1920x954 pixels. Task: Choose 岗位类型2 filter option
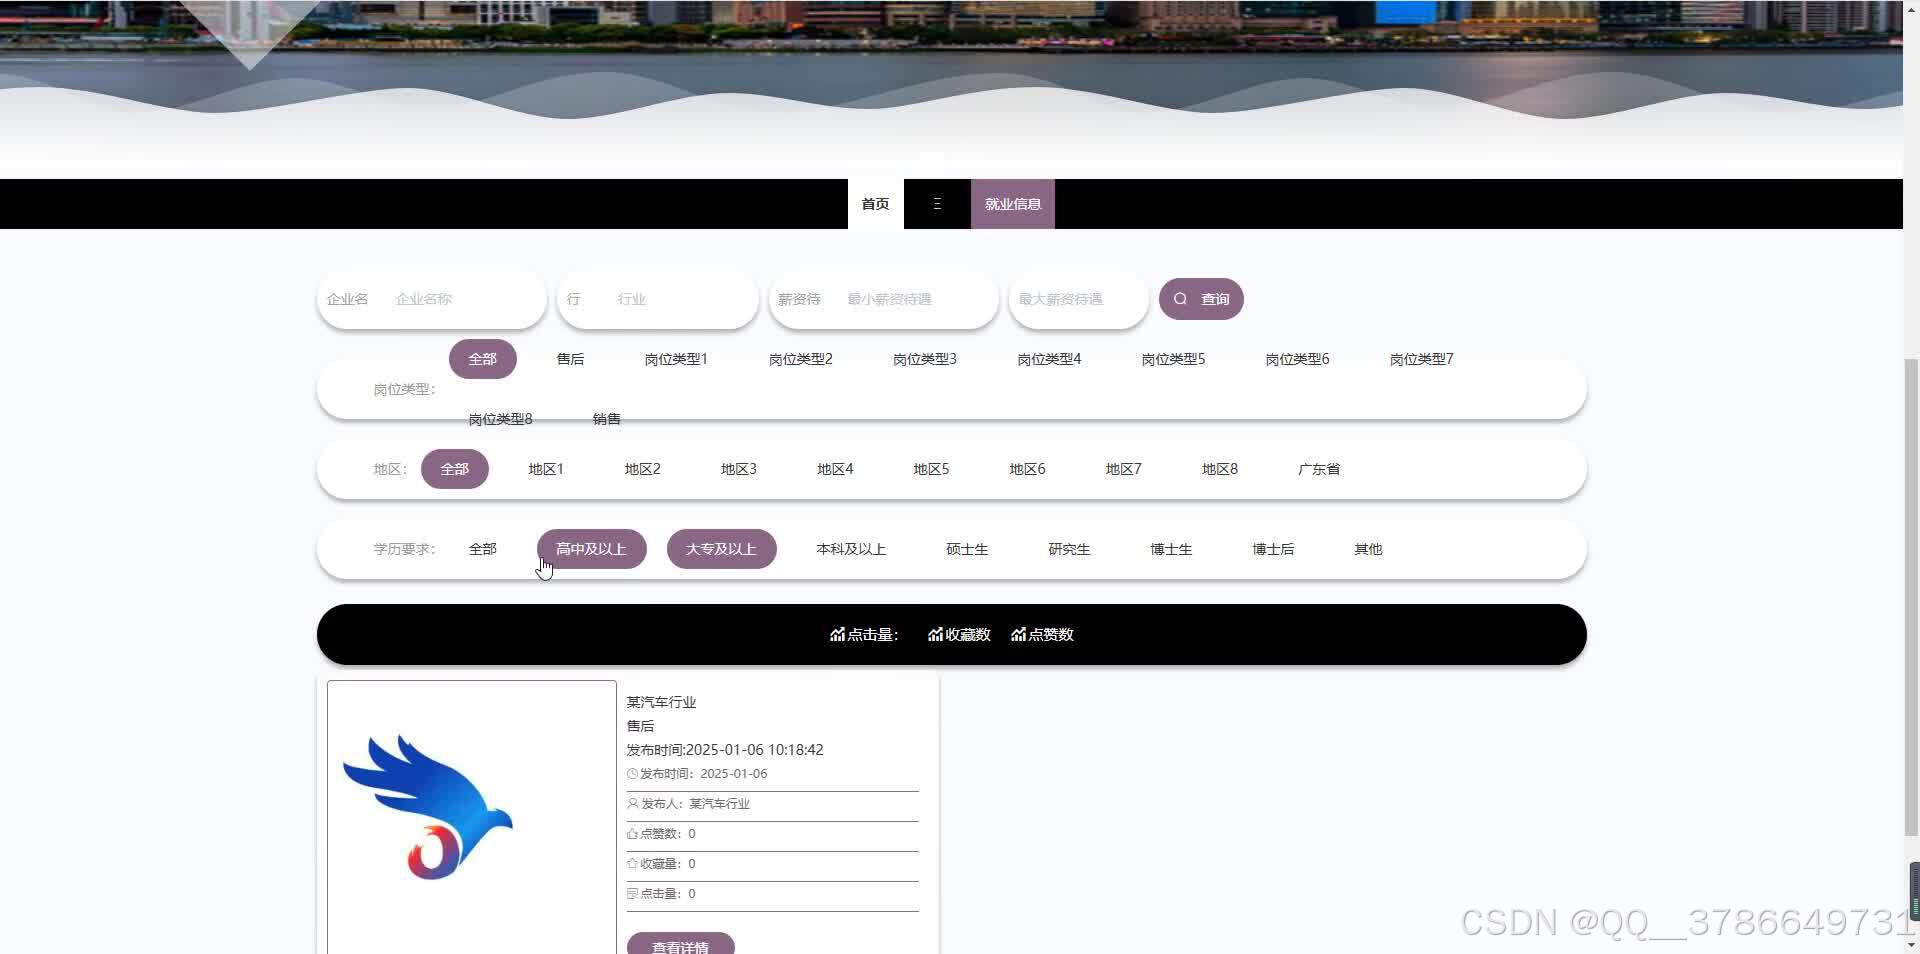800,359
